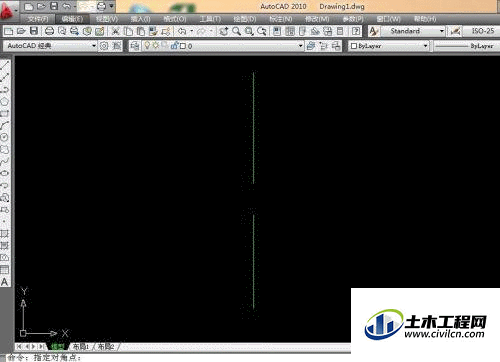Screen dimensions: 500x362
Task: Click the Make Object's Layer Current icon
Action: 311,46
